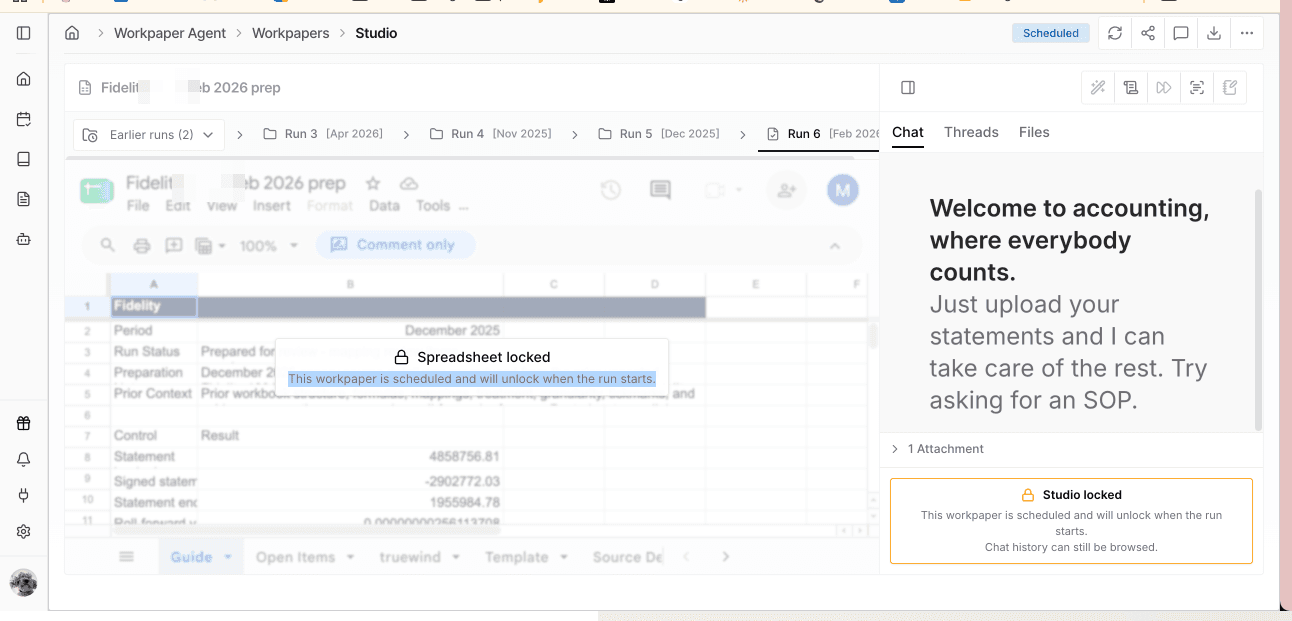Viewport: 1292px width, 621px height.
Task: Open the spreadsheet File menu
Action: click(138, 206)
